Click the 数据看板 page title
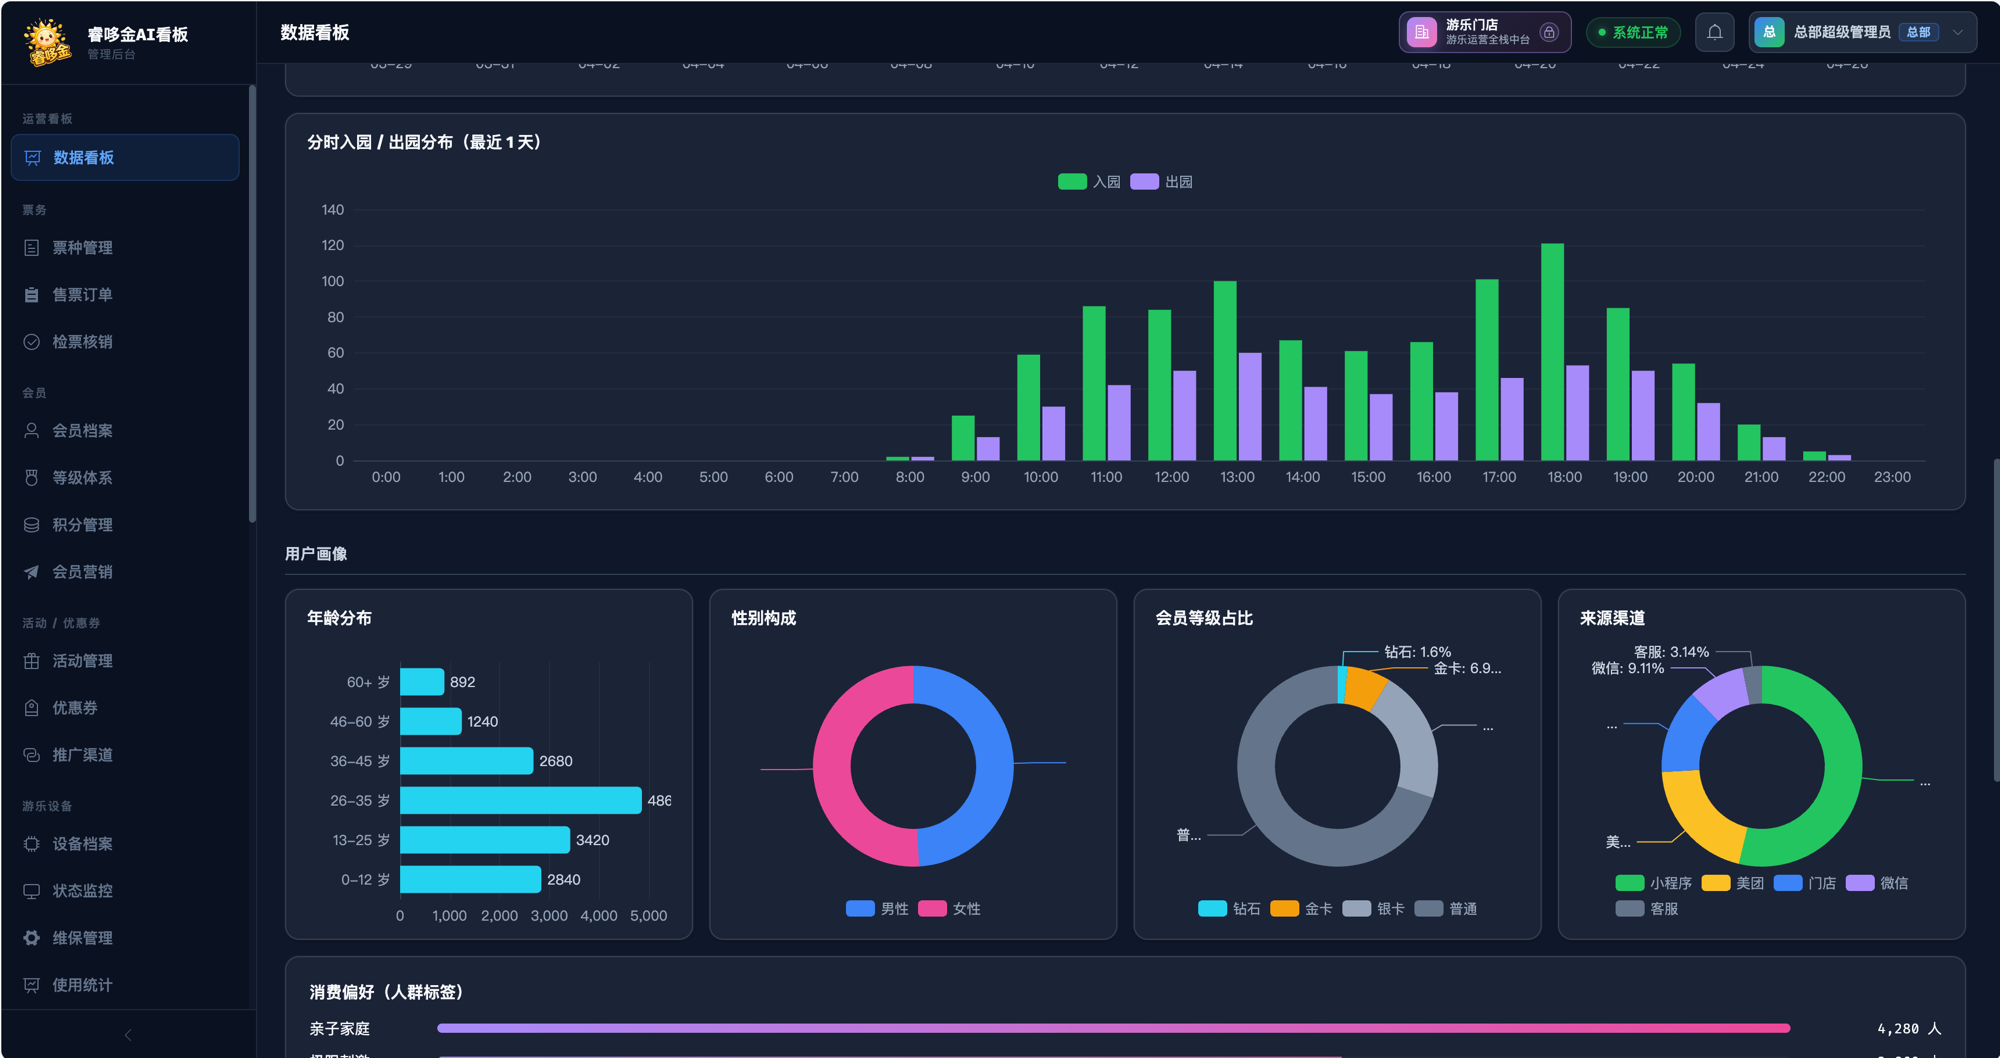This screenshot has width=2000, height=1058. (x=315, y=33)
